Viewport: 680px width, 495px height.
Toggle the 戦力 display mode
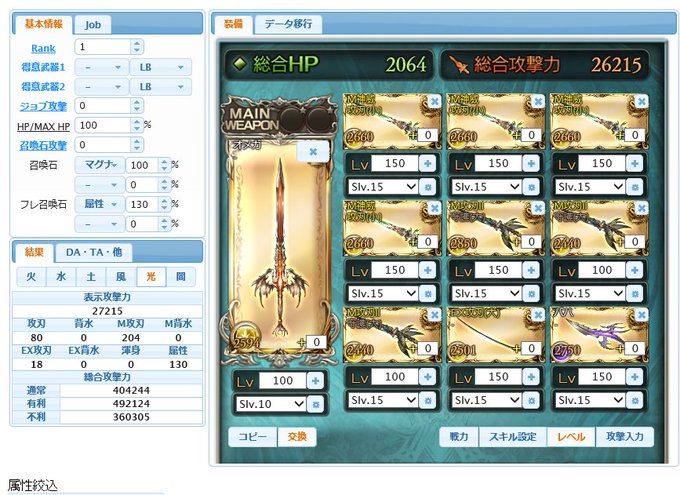tap(459, 436)
